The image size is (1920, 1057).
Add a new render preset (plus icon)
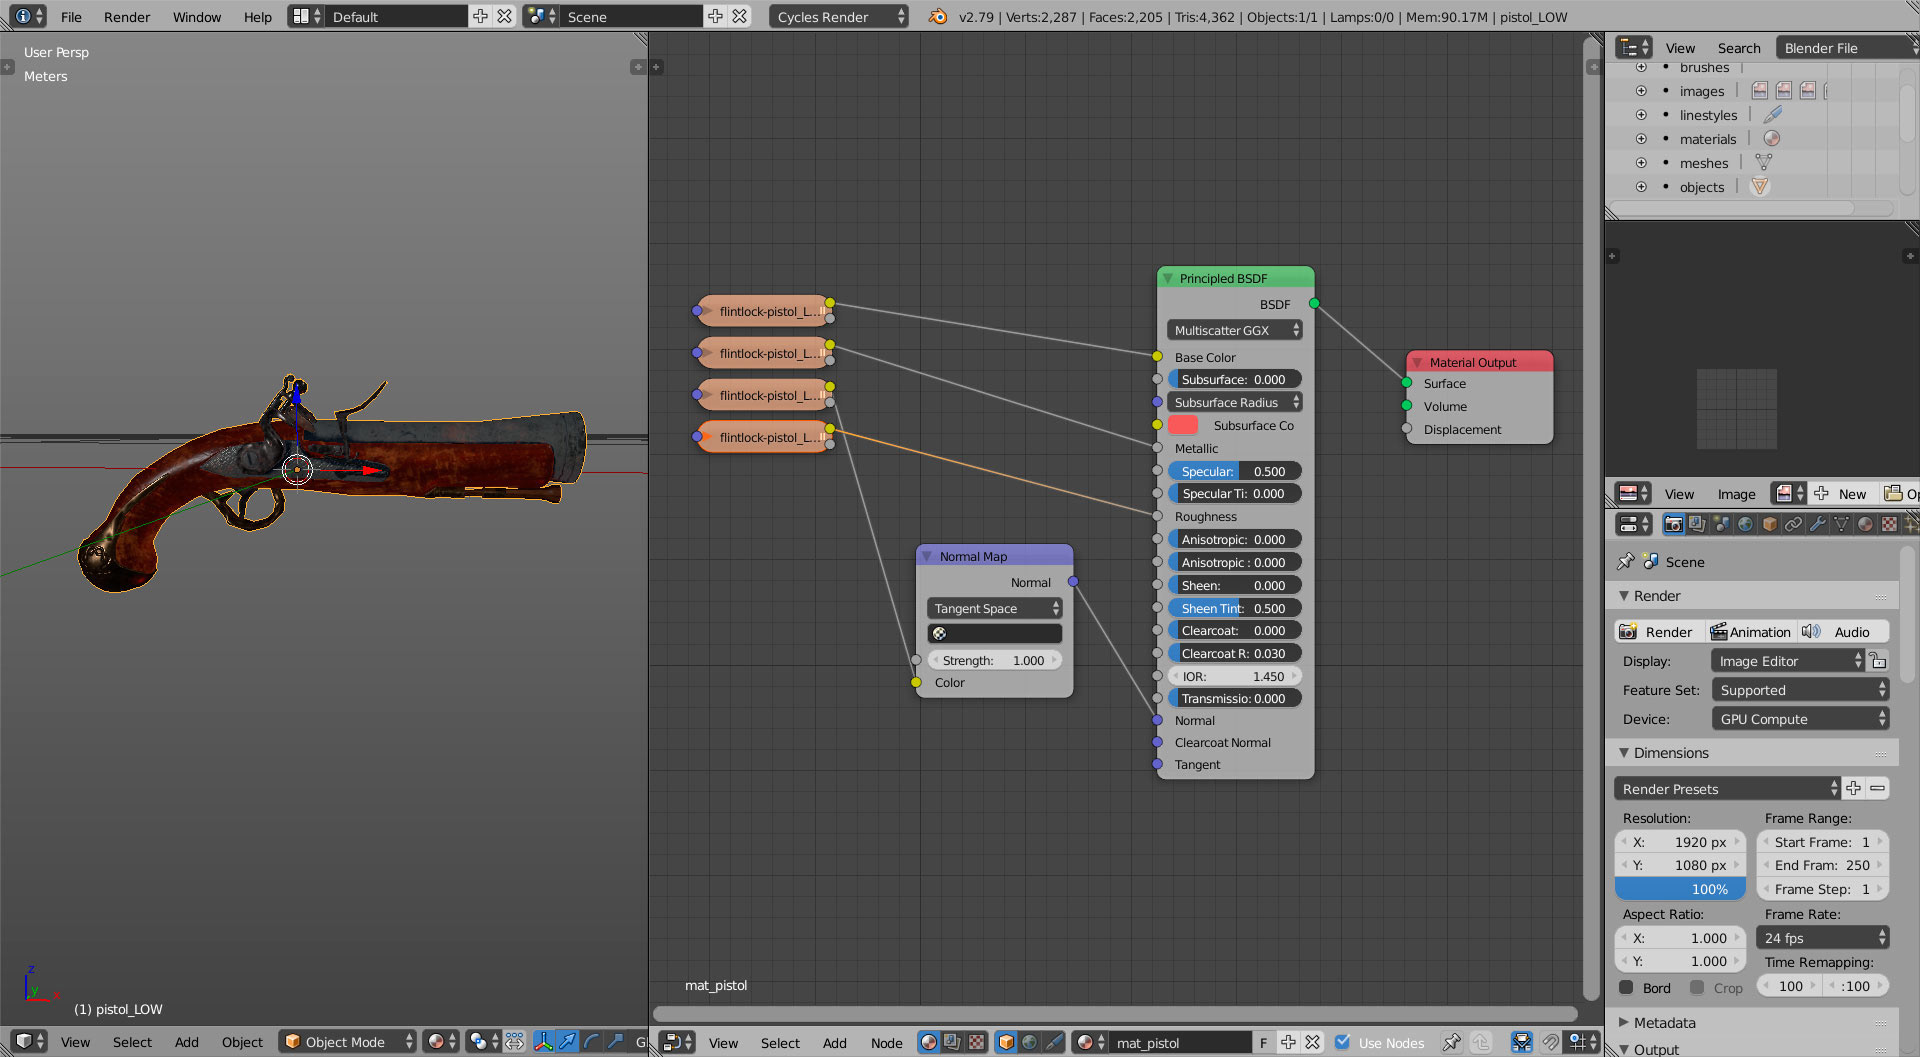[x=1854, y=788]
